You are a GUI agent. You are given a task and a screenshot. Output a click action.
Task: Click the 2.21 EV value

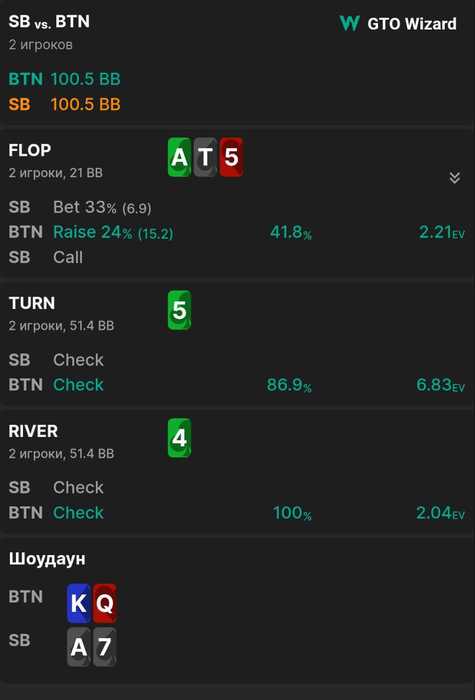pyautogui.click(x=442, y=232)
